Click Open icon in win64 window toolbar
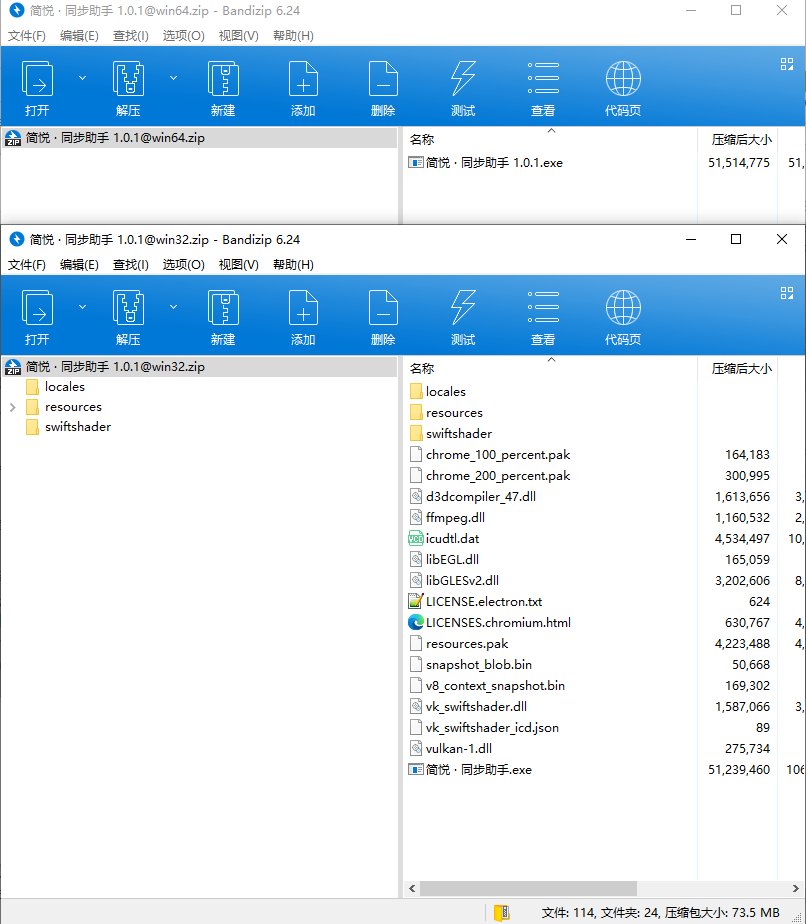This screenshot has height=924, width=806. (37, 78)
